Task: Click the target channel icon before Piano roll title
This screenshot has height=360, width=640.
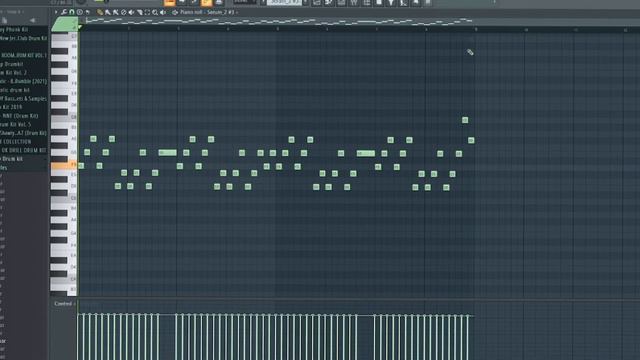Action: [175, 12]
